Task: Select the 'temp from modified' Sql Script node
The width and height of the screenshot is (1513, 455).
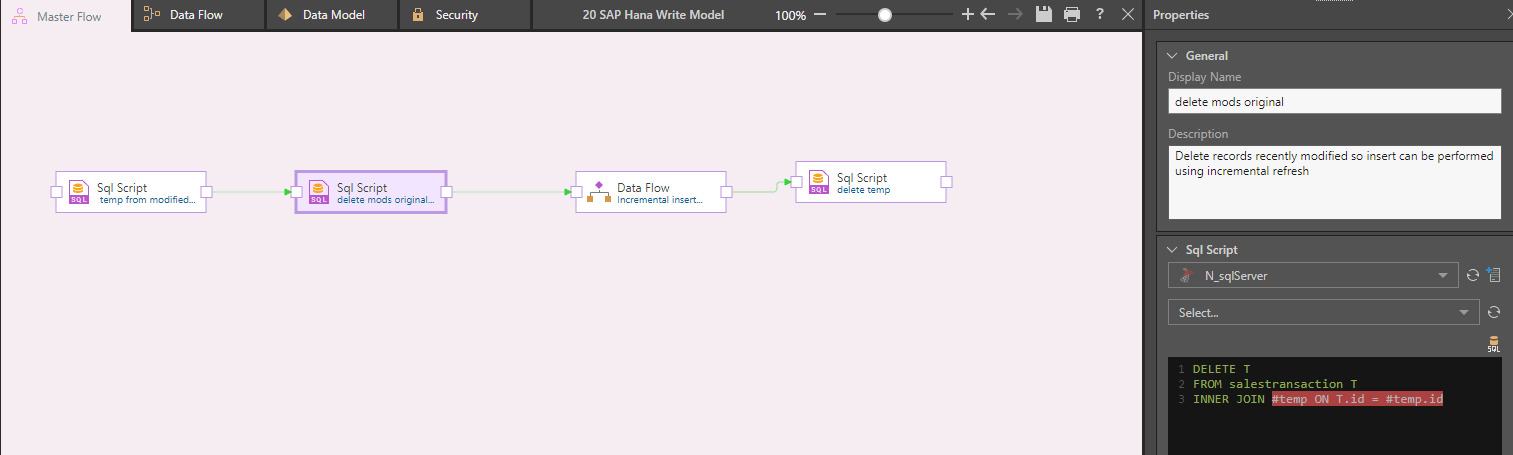Action: coord(131,192)
